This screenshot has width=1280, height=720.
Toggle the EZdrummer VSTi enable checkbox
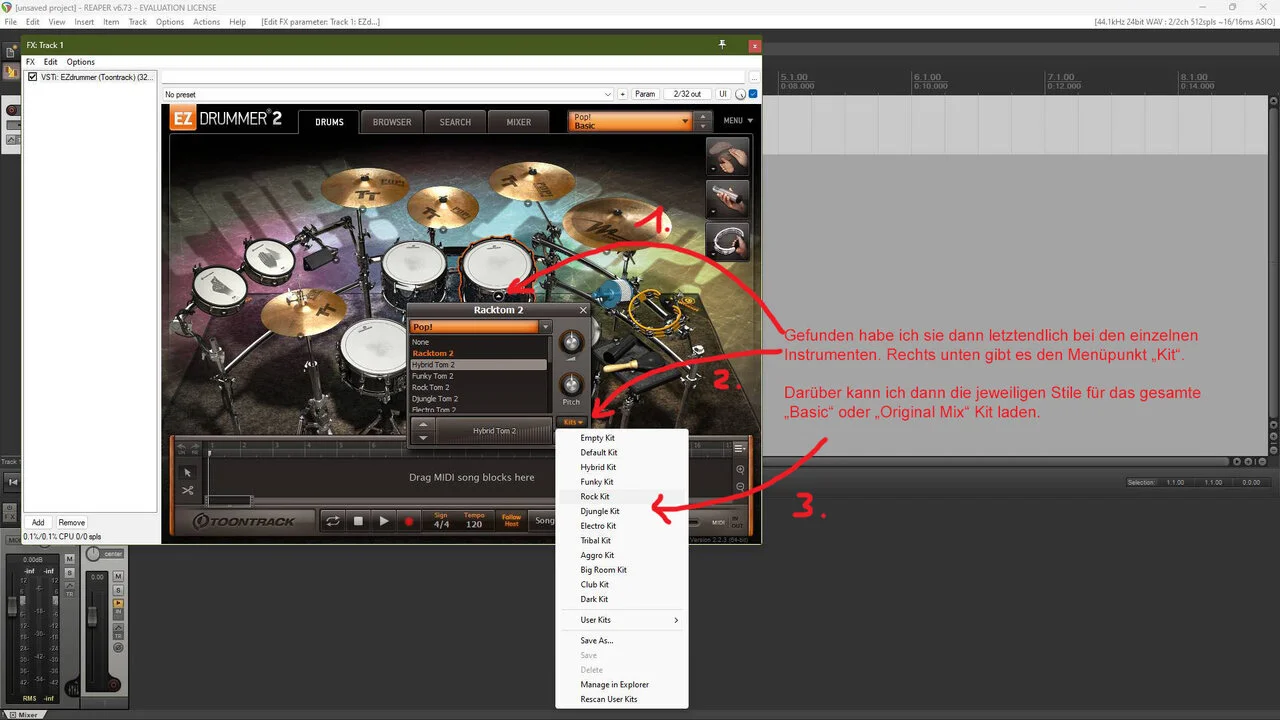33,77
